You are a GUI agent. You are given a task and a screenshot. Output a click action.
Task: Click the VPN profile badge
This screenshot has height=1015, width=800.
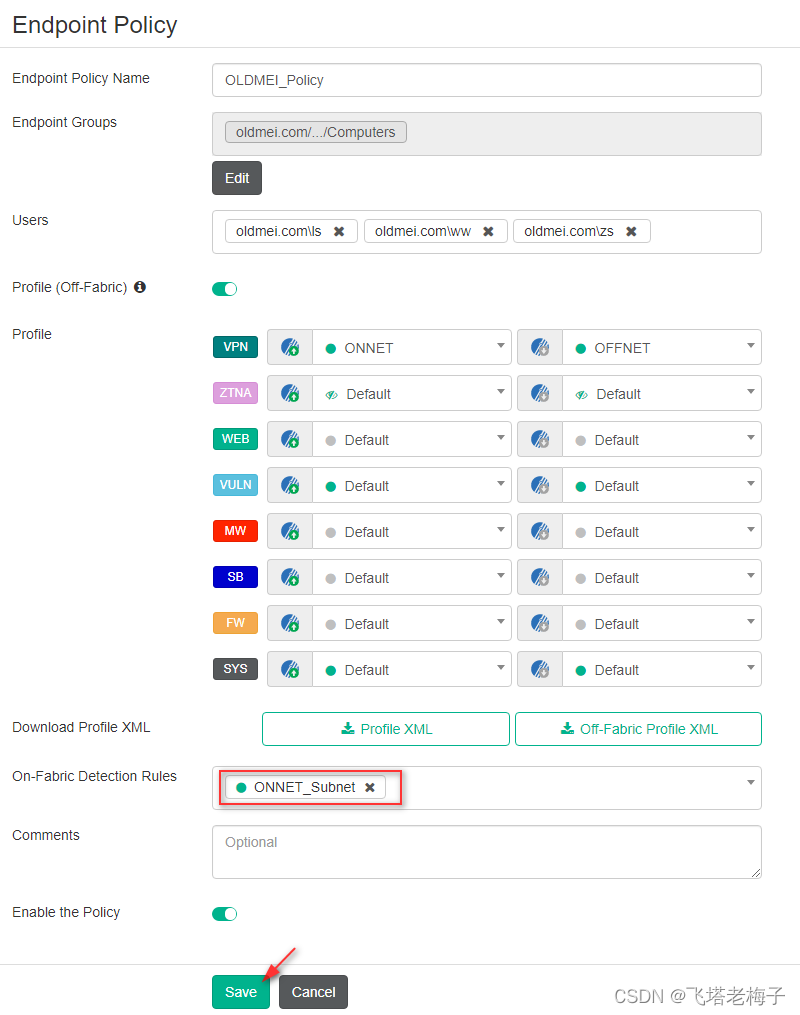pyautogui.click(x=236, y=347)
